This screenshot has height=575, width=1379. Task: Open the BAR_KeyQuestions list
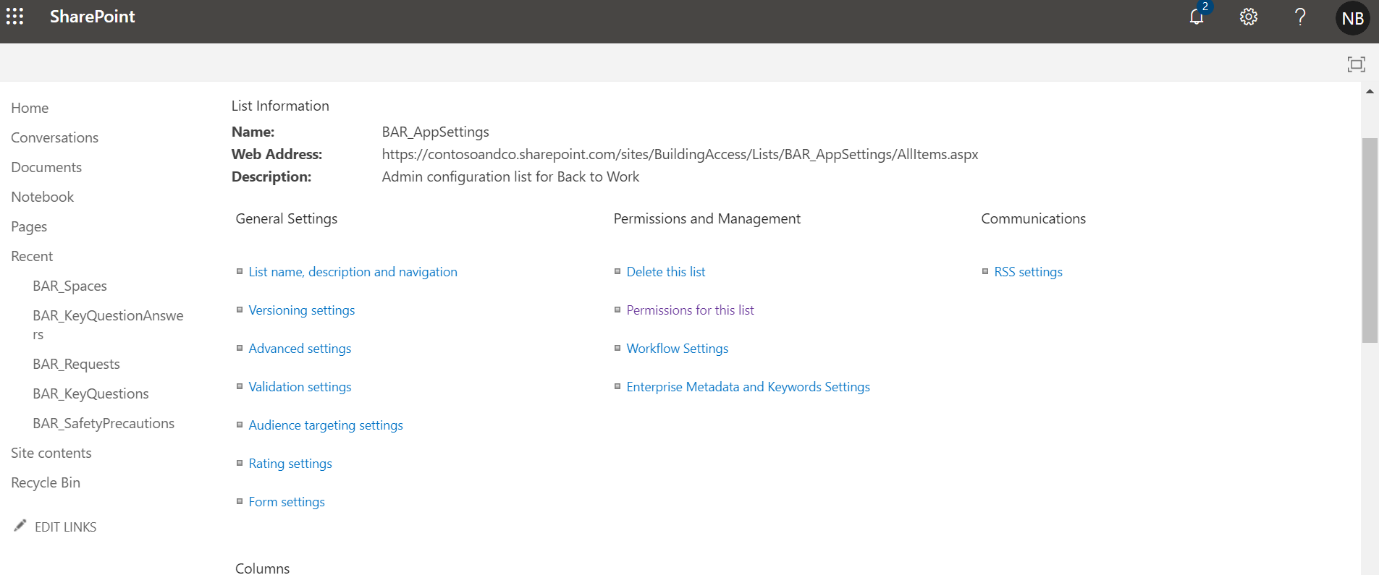[x=91, y=394]
